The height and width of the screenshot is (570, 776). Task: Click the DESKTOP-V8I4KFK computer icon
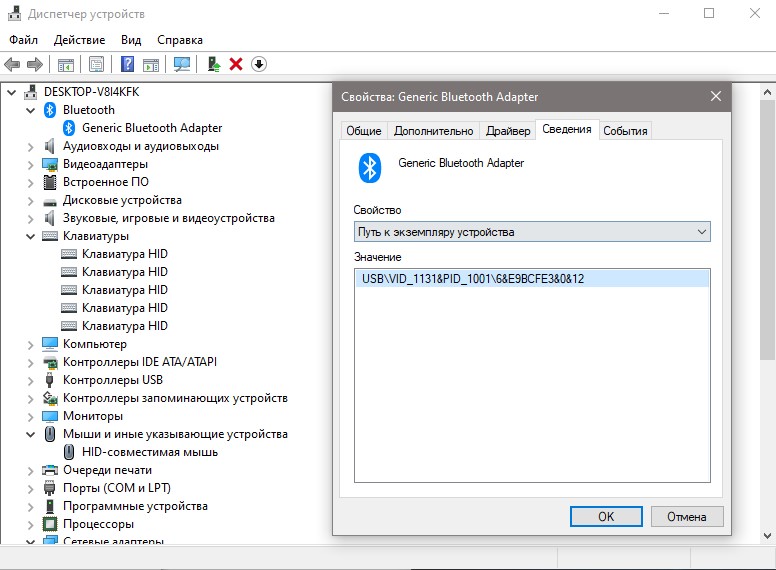pos(31,92)
